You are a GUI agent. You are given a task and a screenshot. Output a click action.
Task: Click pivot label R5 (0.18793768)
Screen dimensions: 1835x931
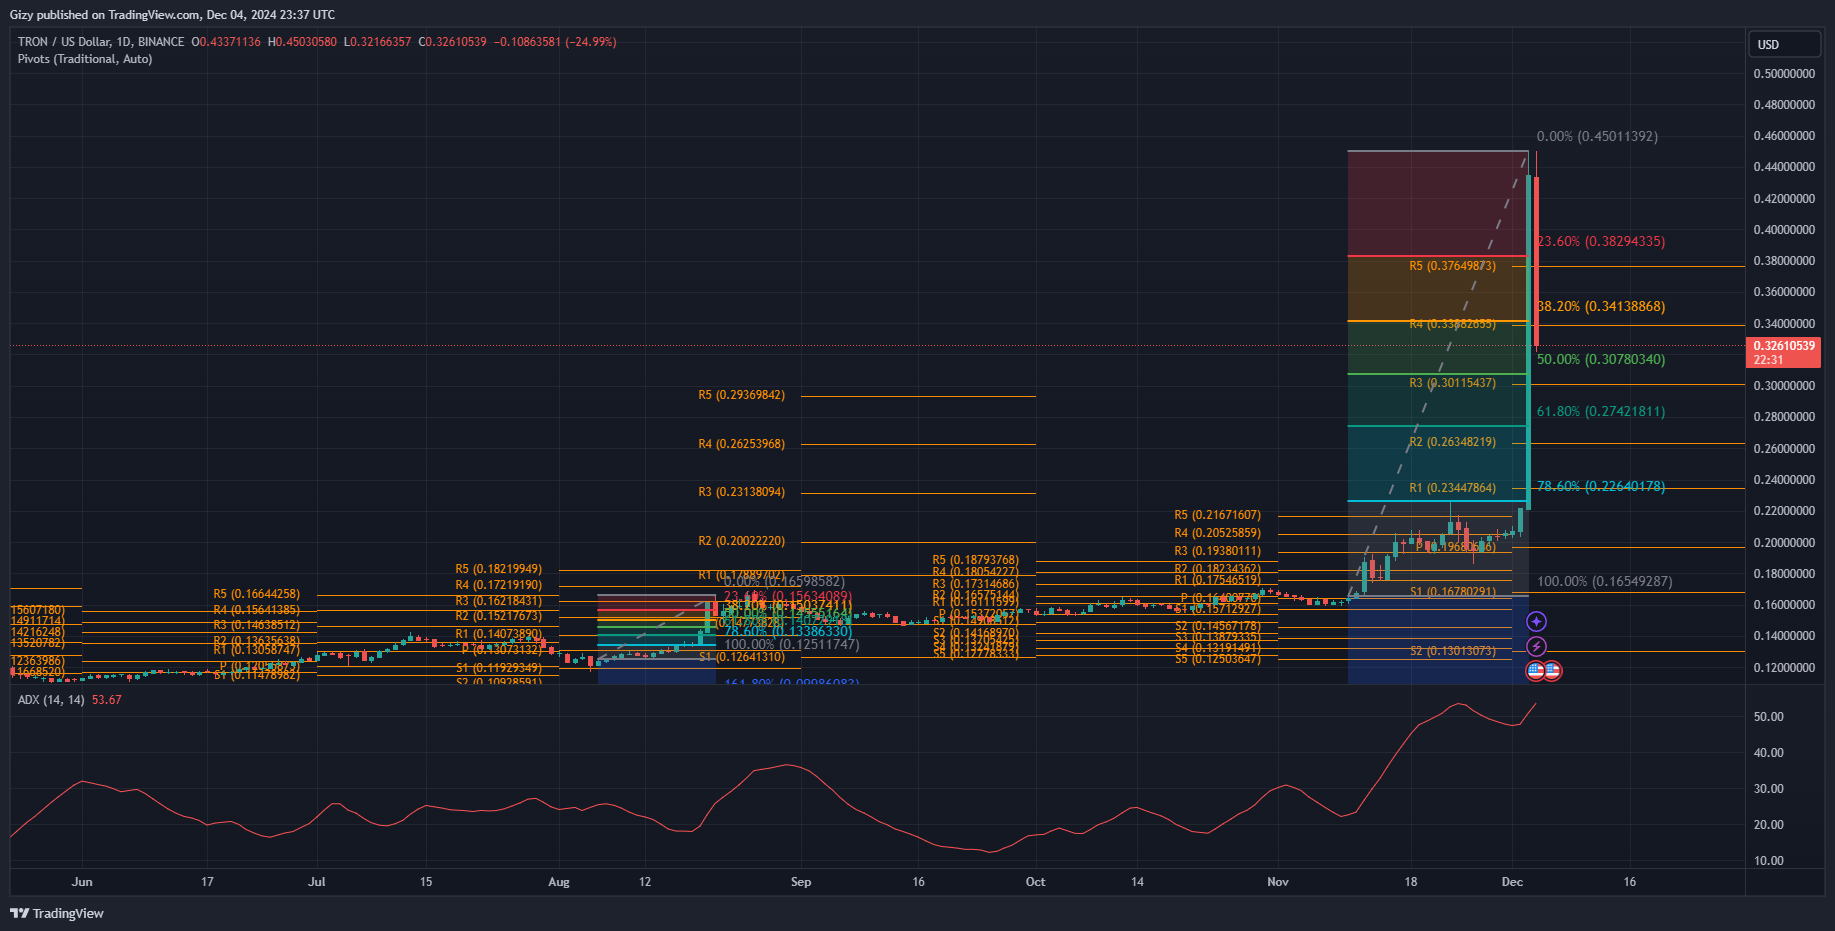point(975,560)
